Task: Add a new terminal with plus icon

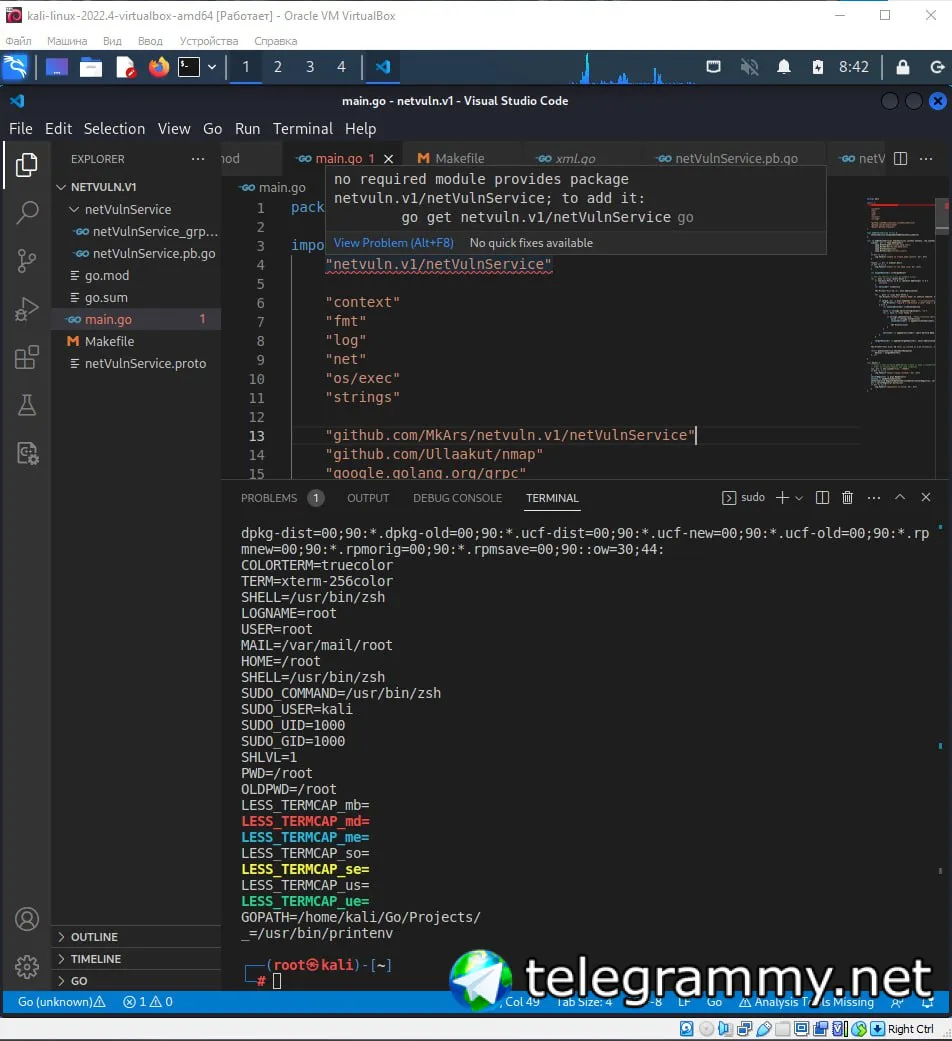Action: click(x=782, y=498)
